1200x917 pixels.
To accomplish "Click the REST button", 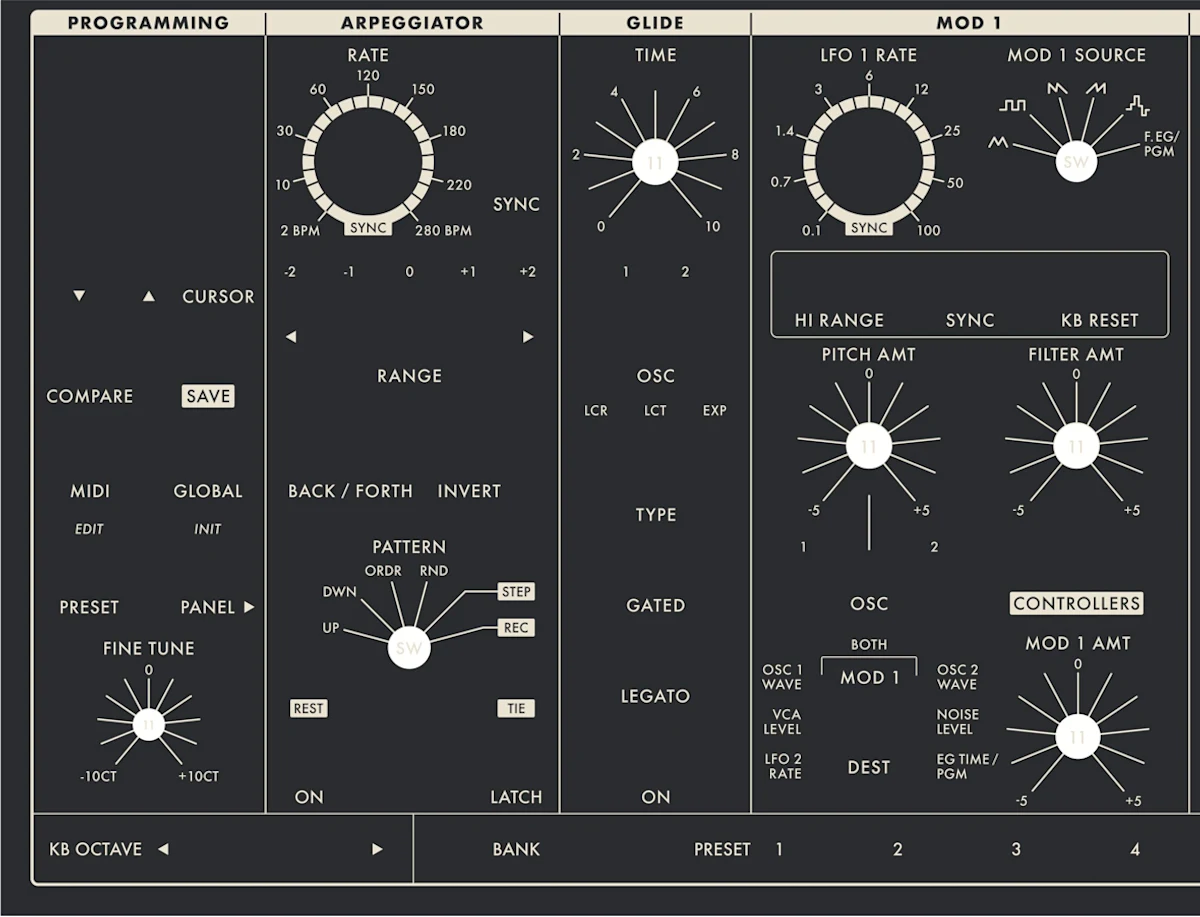I will pyautogui.click(x=309, y=708).
